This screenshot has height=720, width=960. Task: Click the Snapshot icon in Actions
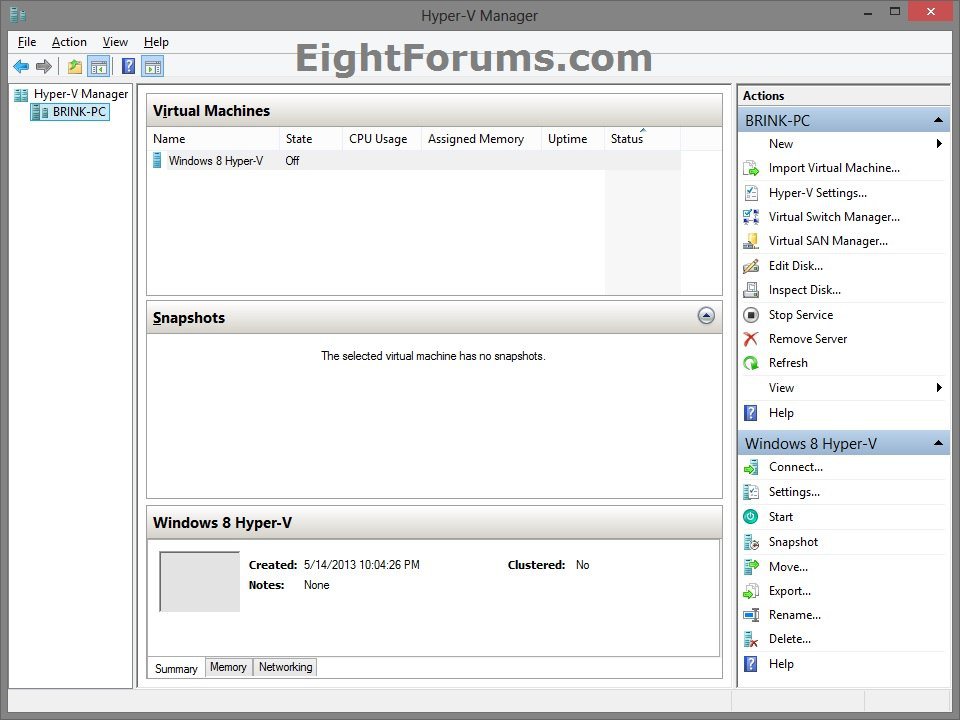point(751,542)
